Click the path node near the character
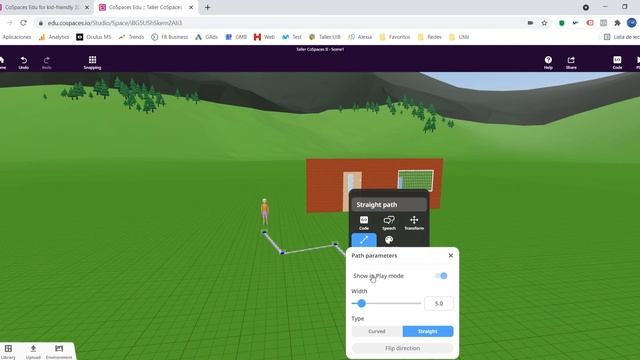Screen dimensions: 640x360 point(264,232)
